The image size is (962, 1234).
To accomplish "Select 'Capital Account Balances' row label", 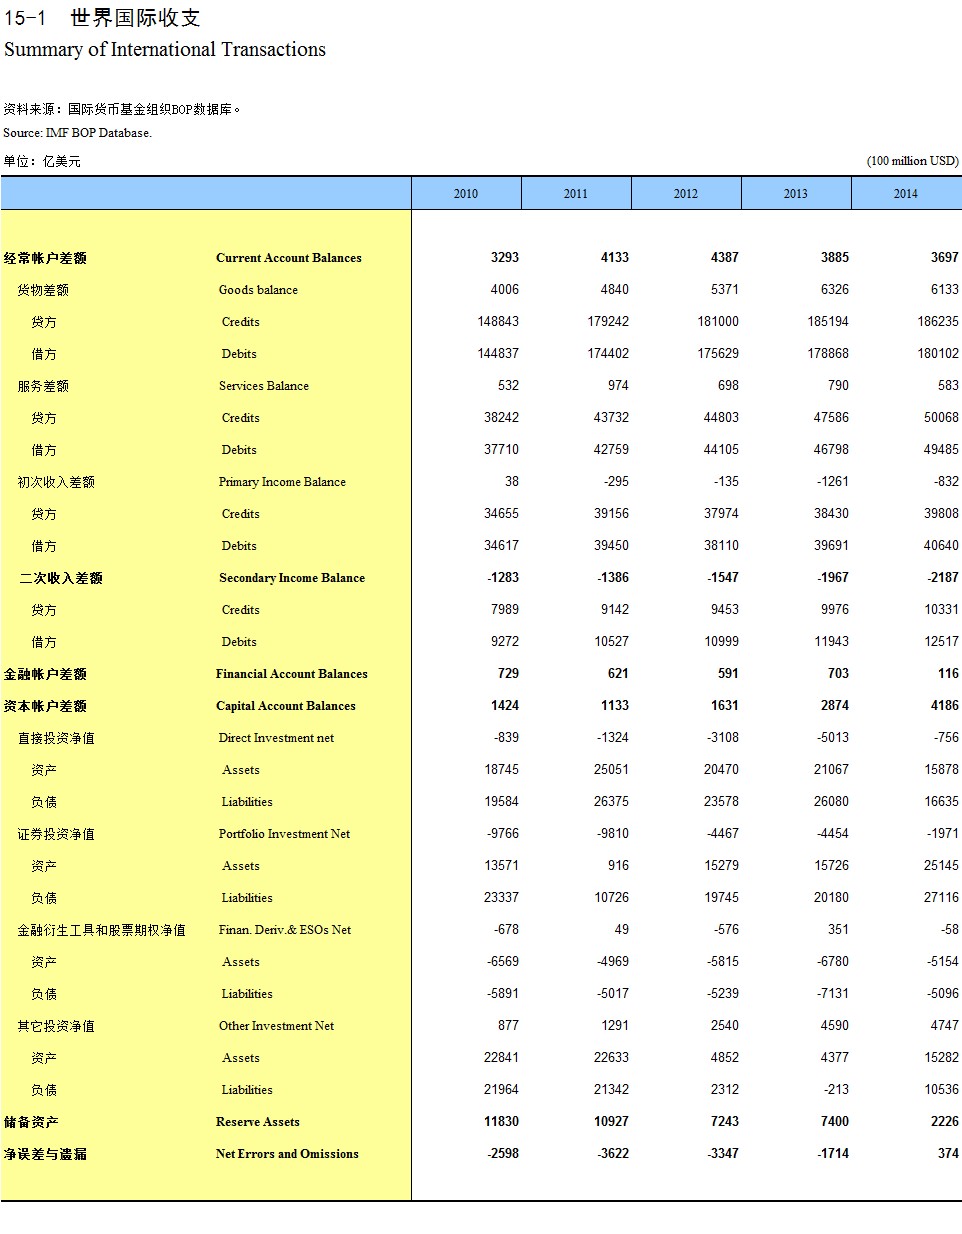I will [x=286, y=706].
